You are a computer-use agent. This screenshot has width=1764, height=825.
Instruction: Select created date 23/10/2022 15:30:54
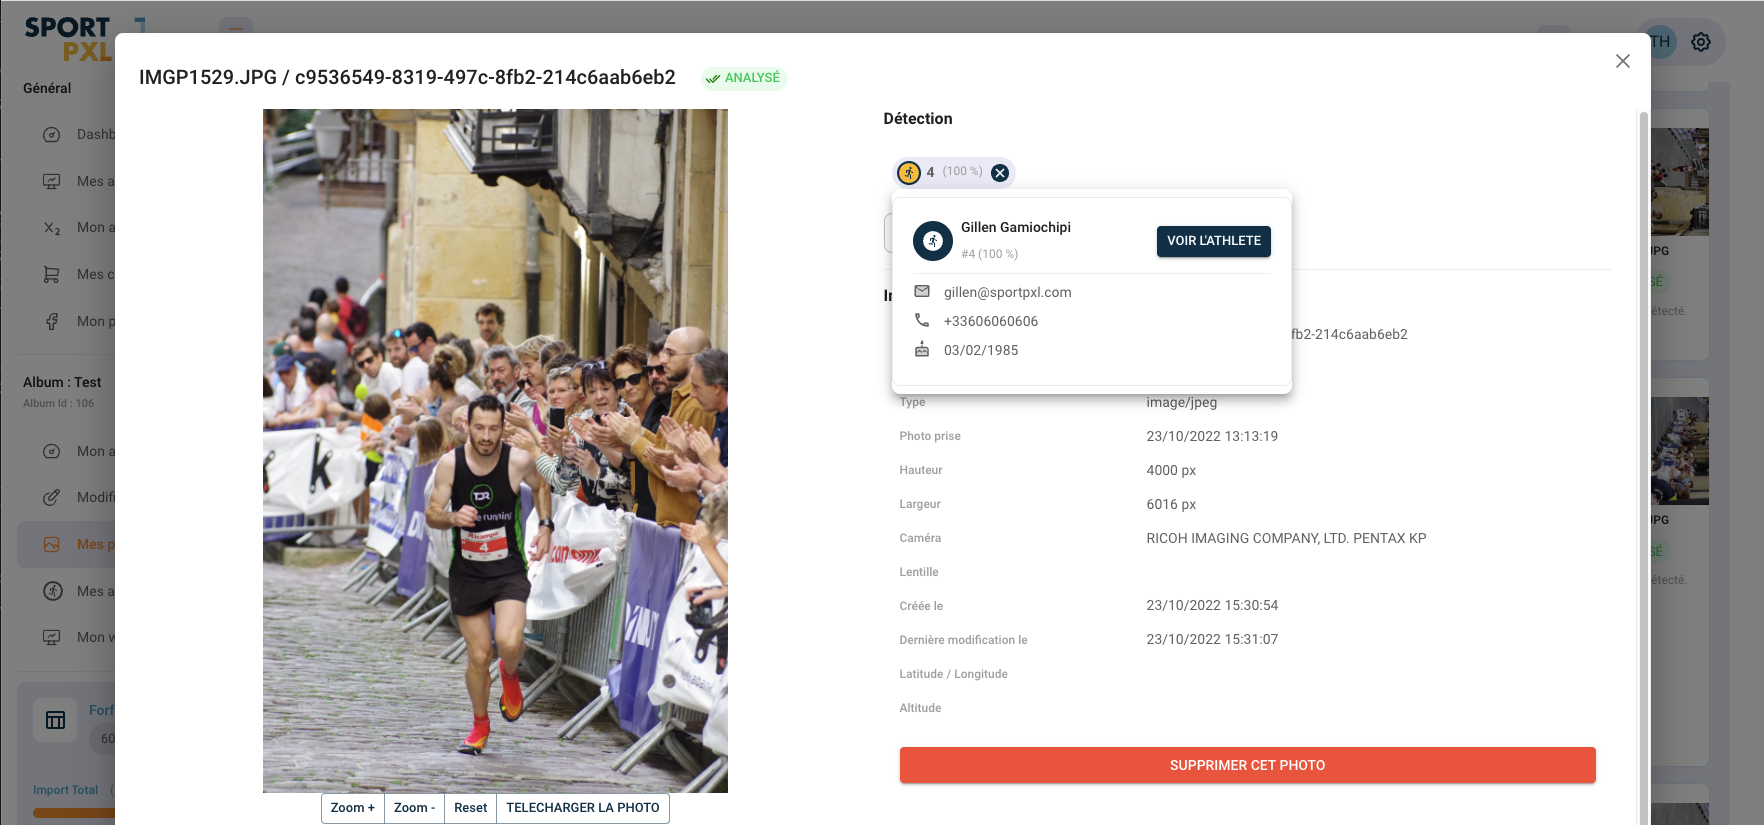(1212, 605)
